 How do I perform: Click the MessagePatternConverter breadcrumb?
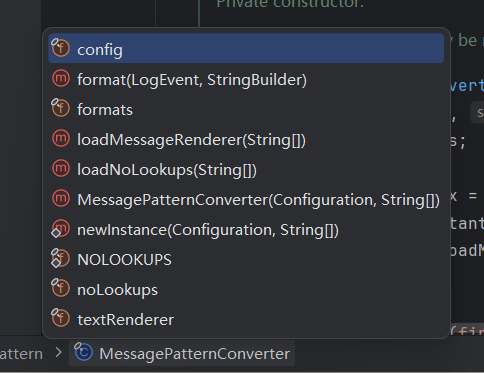[182, 353]
